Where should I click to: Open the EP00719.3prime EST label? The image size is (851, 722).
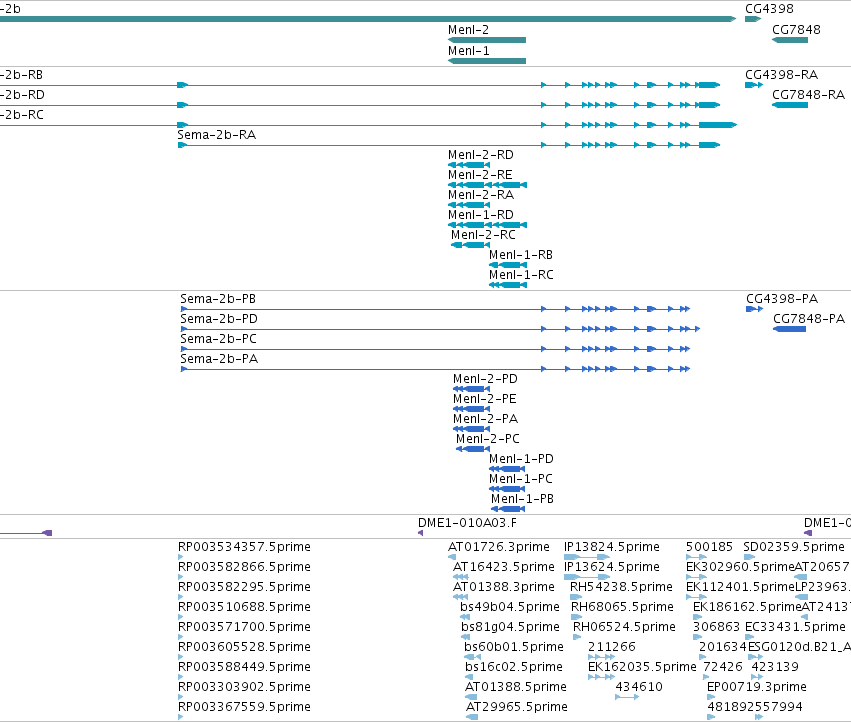tap(757, 687)
